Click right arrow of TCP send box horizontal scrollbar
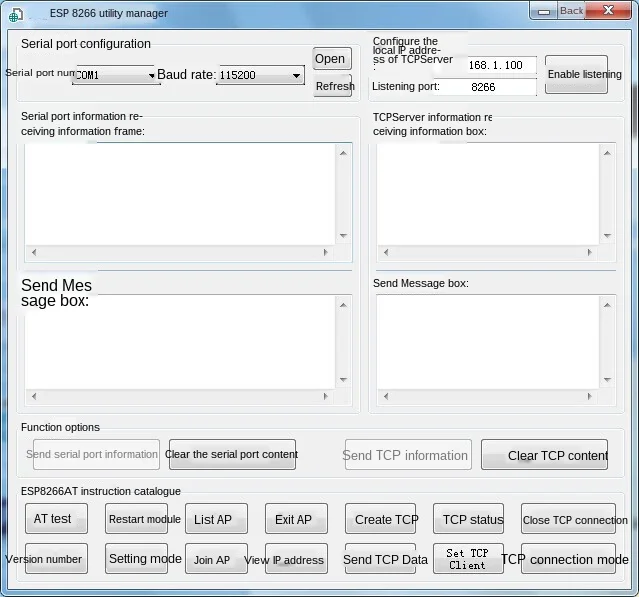Screen dimensions: 639x597 point(589,396)
